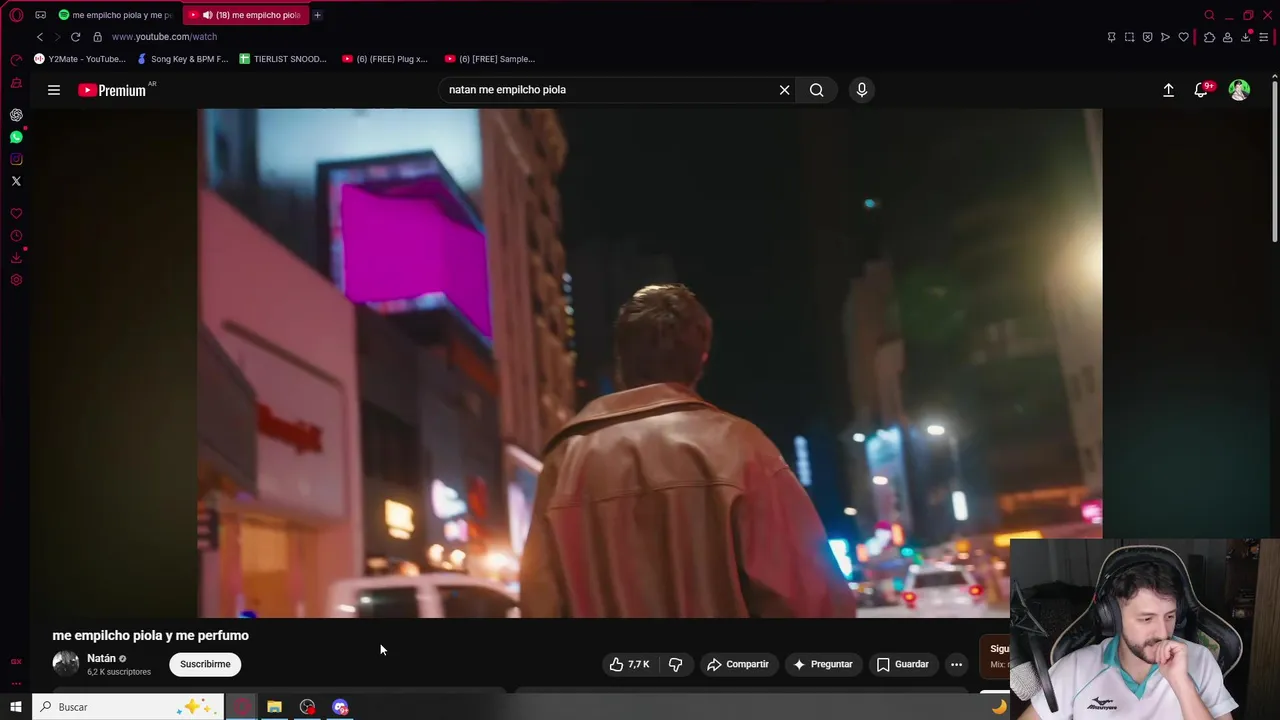Start voice search with the microphone
The image size is (1280, 720).
click(x=862, y=90)
